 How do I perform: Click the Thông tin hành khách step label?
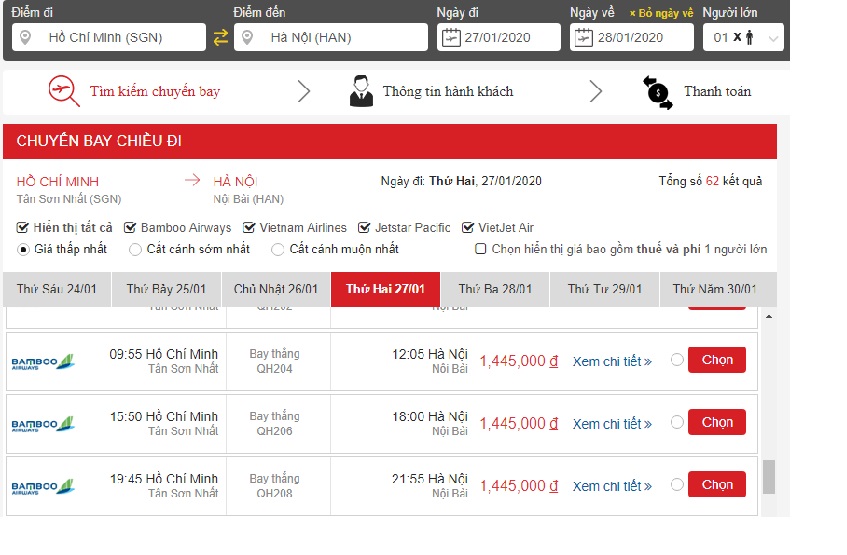pos(448,91)
